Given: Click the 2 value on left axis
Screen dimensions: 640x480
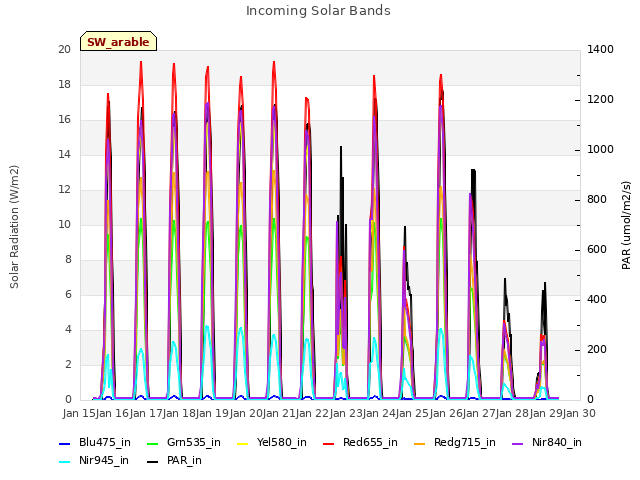Looking at the screenshot, I should (68, 364).
